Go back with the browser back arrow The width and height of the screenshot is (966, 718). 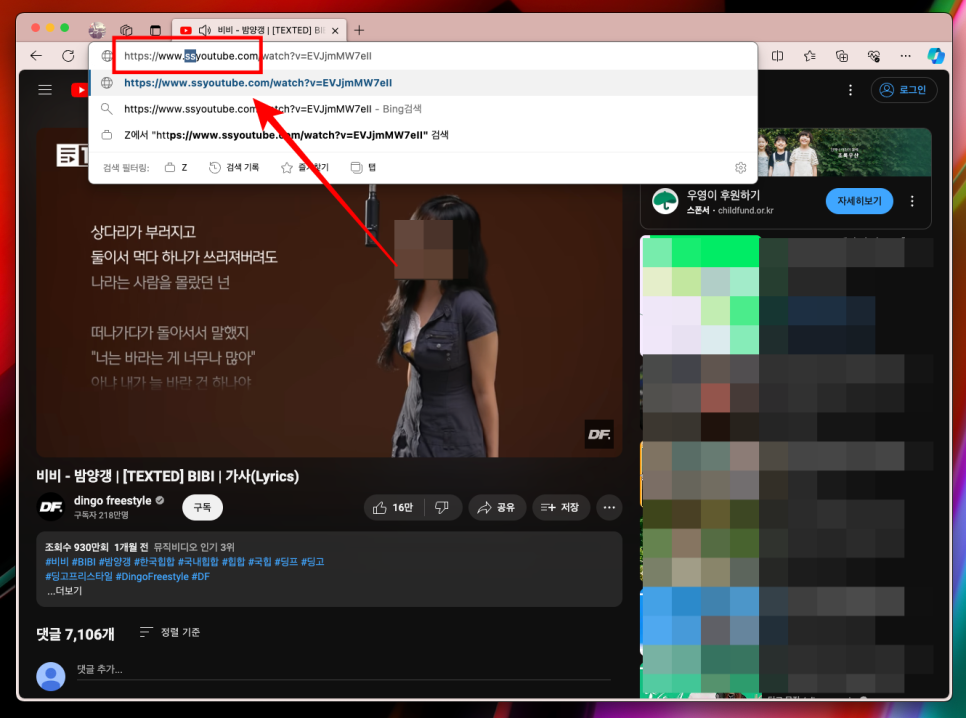[36, 56]
